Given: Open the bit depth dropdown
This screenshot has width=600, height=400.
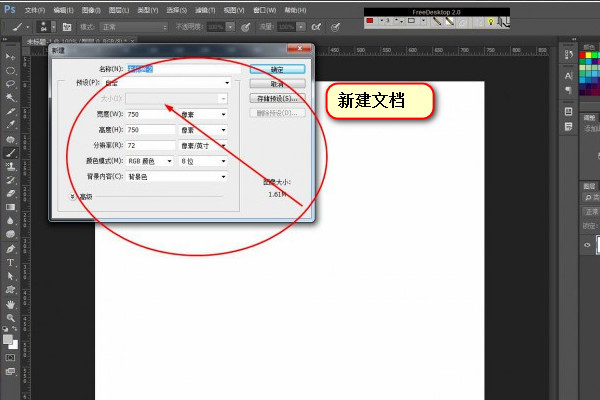Looking at the screenshot, I should tap(203, 161).
